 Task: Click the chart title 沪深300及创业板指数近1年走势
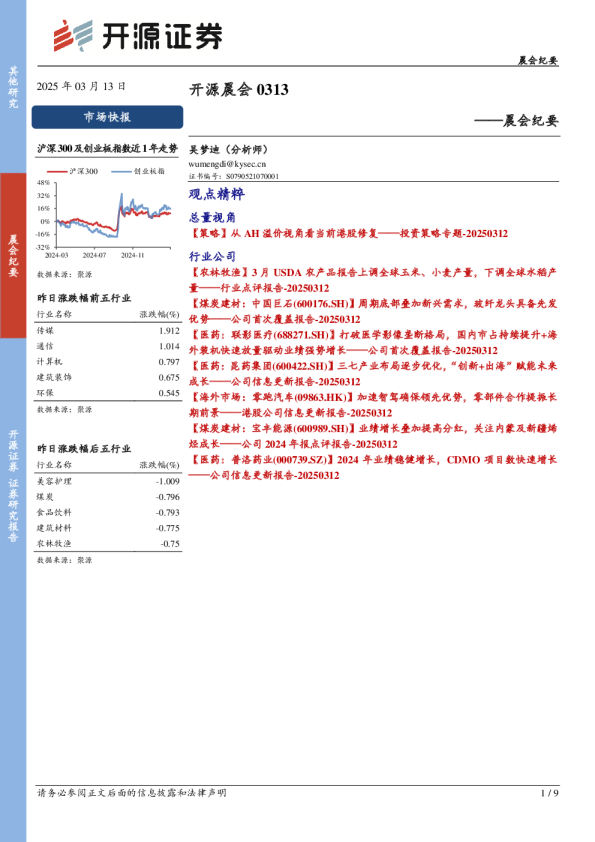[107, 149]
